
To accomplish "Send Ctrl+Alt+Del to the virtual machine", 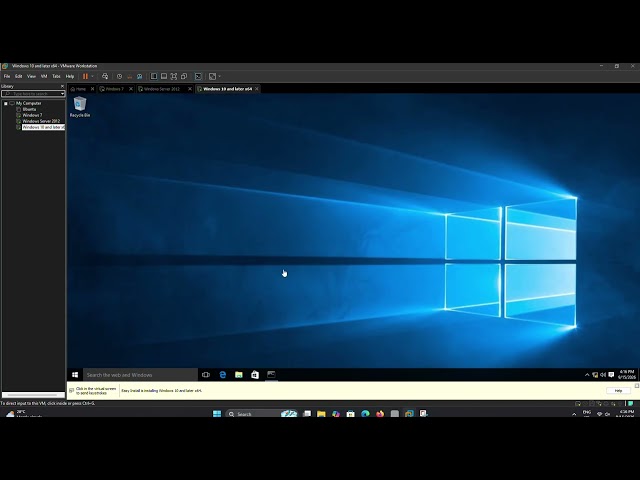I will coord(105,76).
